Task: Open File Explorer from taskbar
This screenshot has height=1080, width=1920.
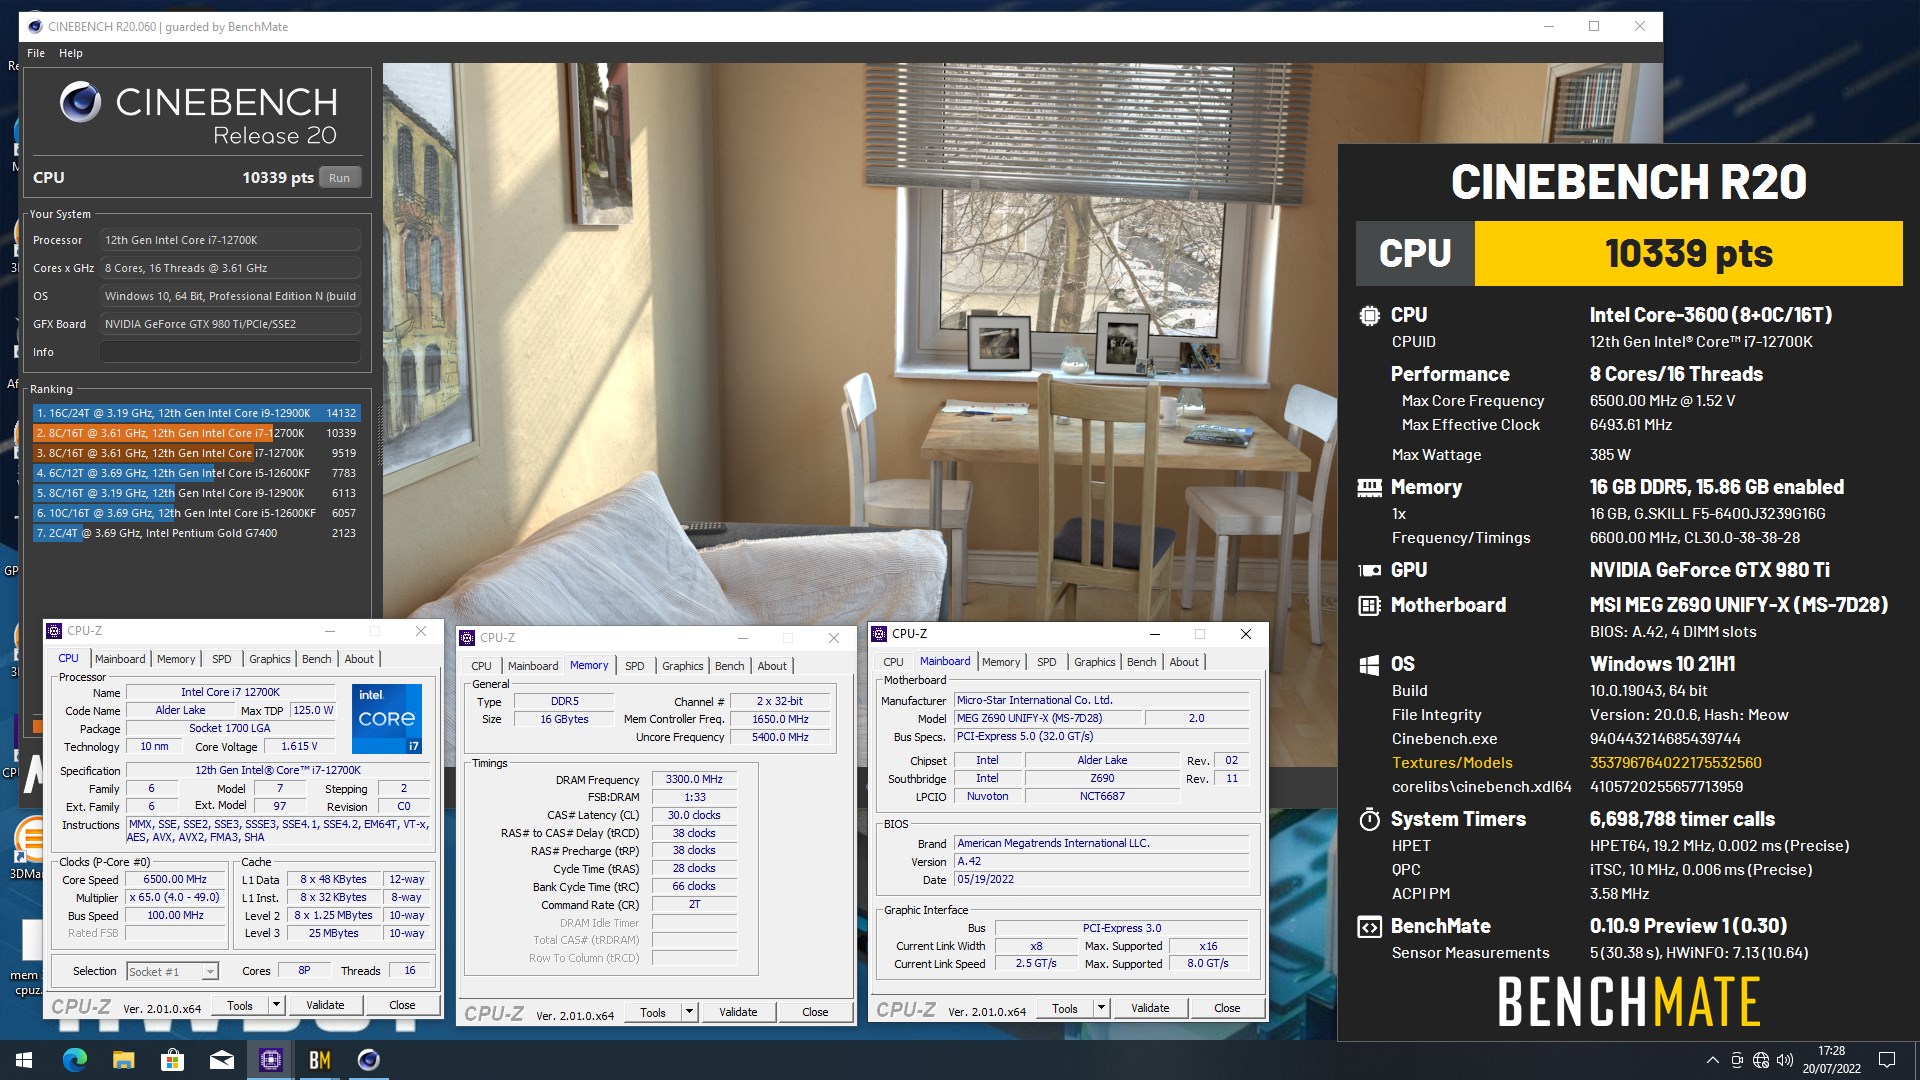Action: click(x=123, y=1060)
